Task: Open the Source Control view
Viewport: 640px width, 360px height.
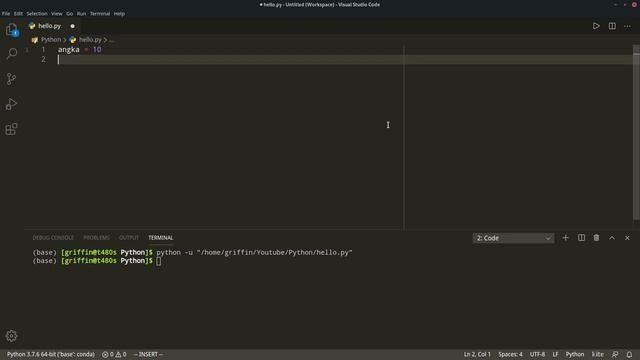Action: [x=11, y=79]
